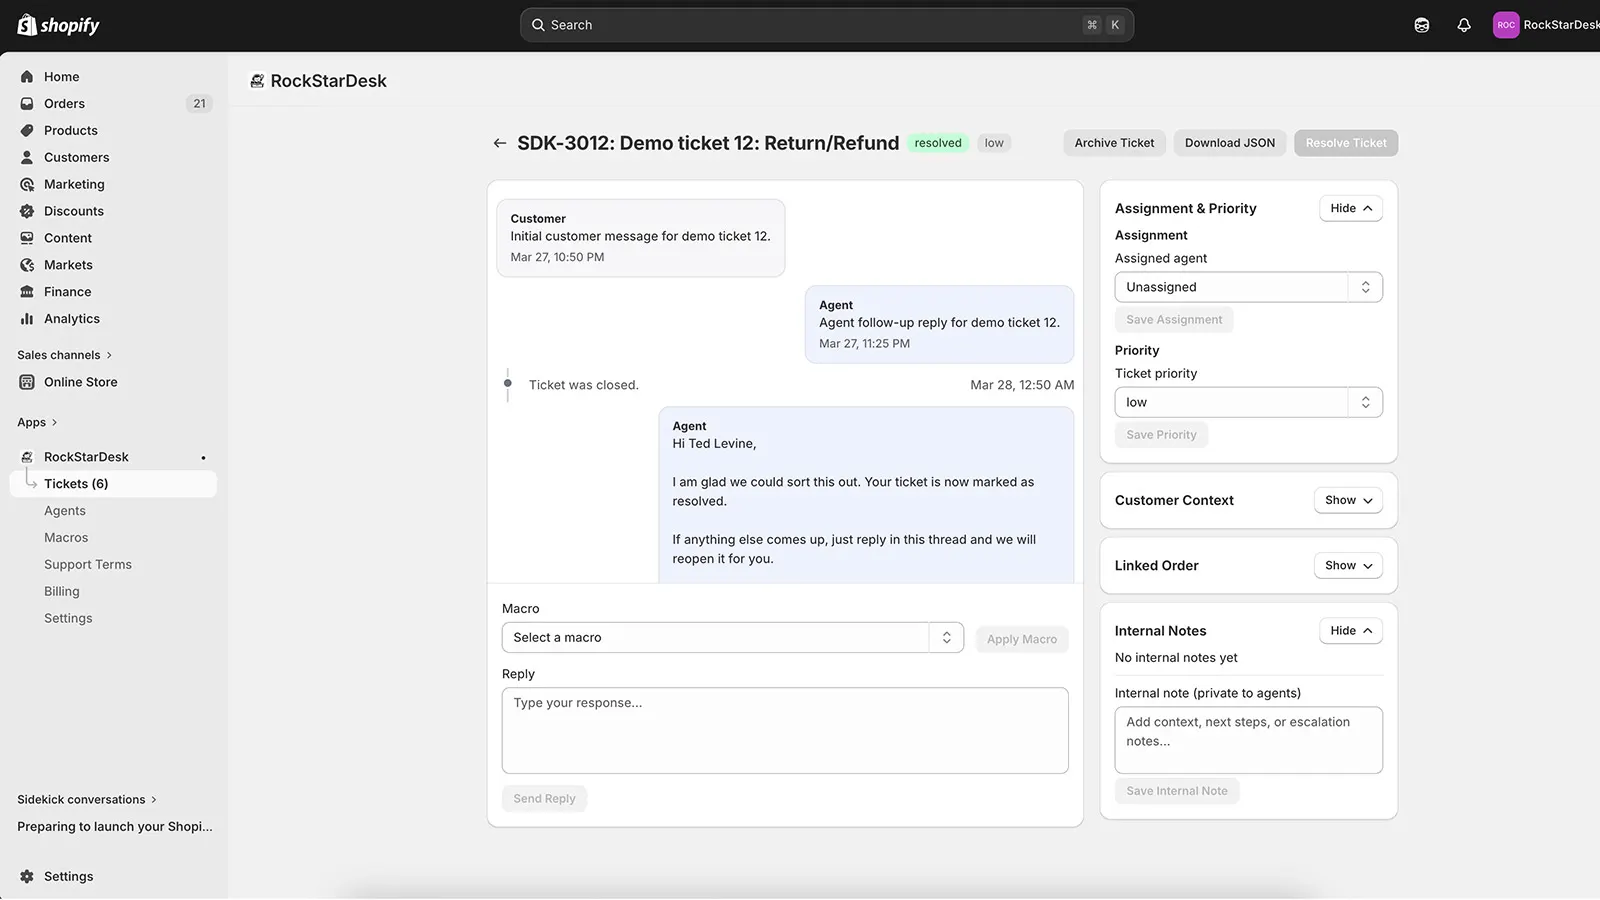Viewport: 1600px width, 900px height.
Task: Click the Settings gear icon at sidebar bottom
Action: click(27, 877)
